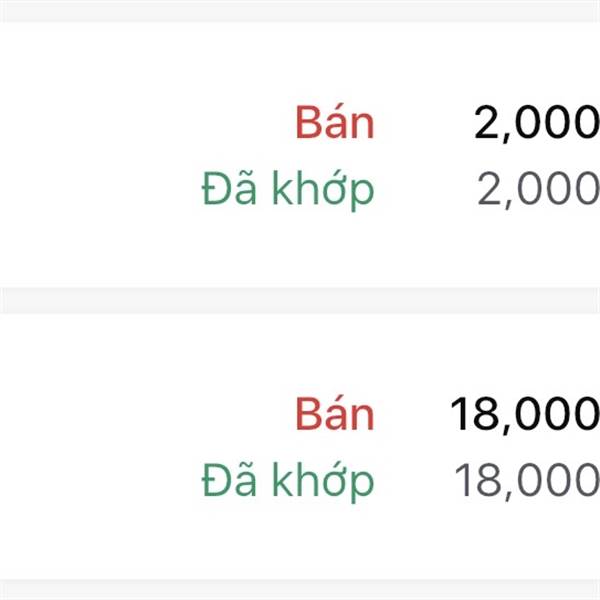600x600 pixels.
Task: Click the gray strip above the 2,000 order
Action: pos(300,10)
